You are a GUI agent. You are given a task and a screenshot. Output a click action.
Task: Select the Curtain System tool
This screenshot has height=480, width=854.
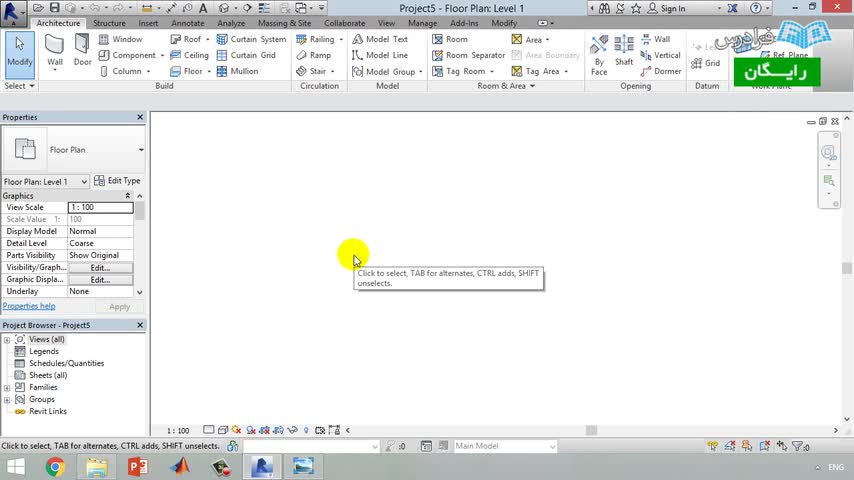[x=251, y=39]
